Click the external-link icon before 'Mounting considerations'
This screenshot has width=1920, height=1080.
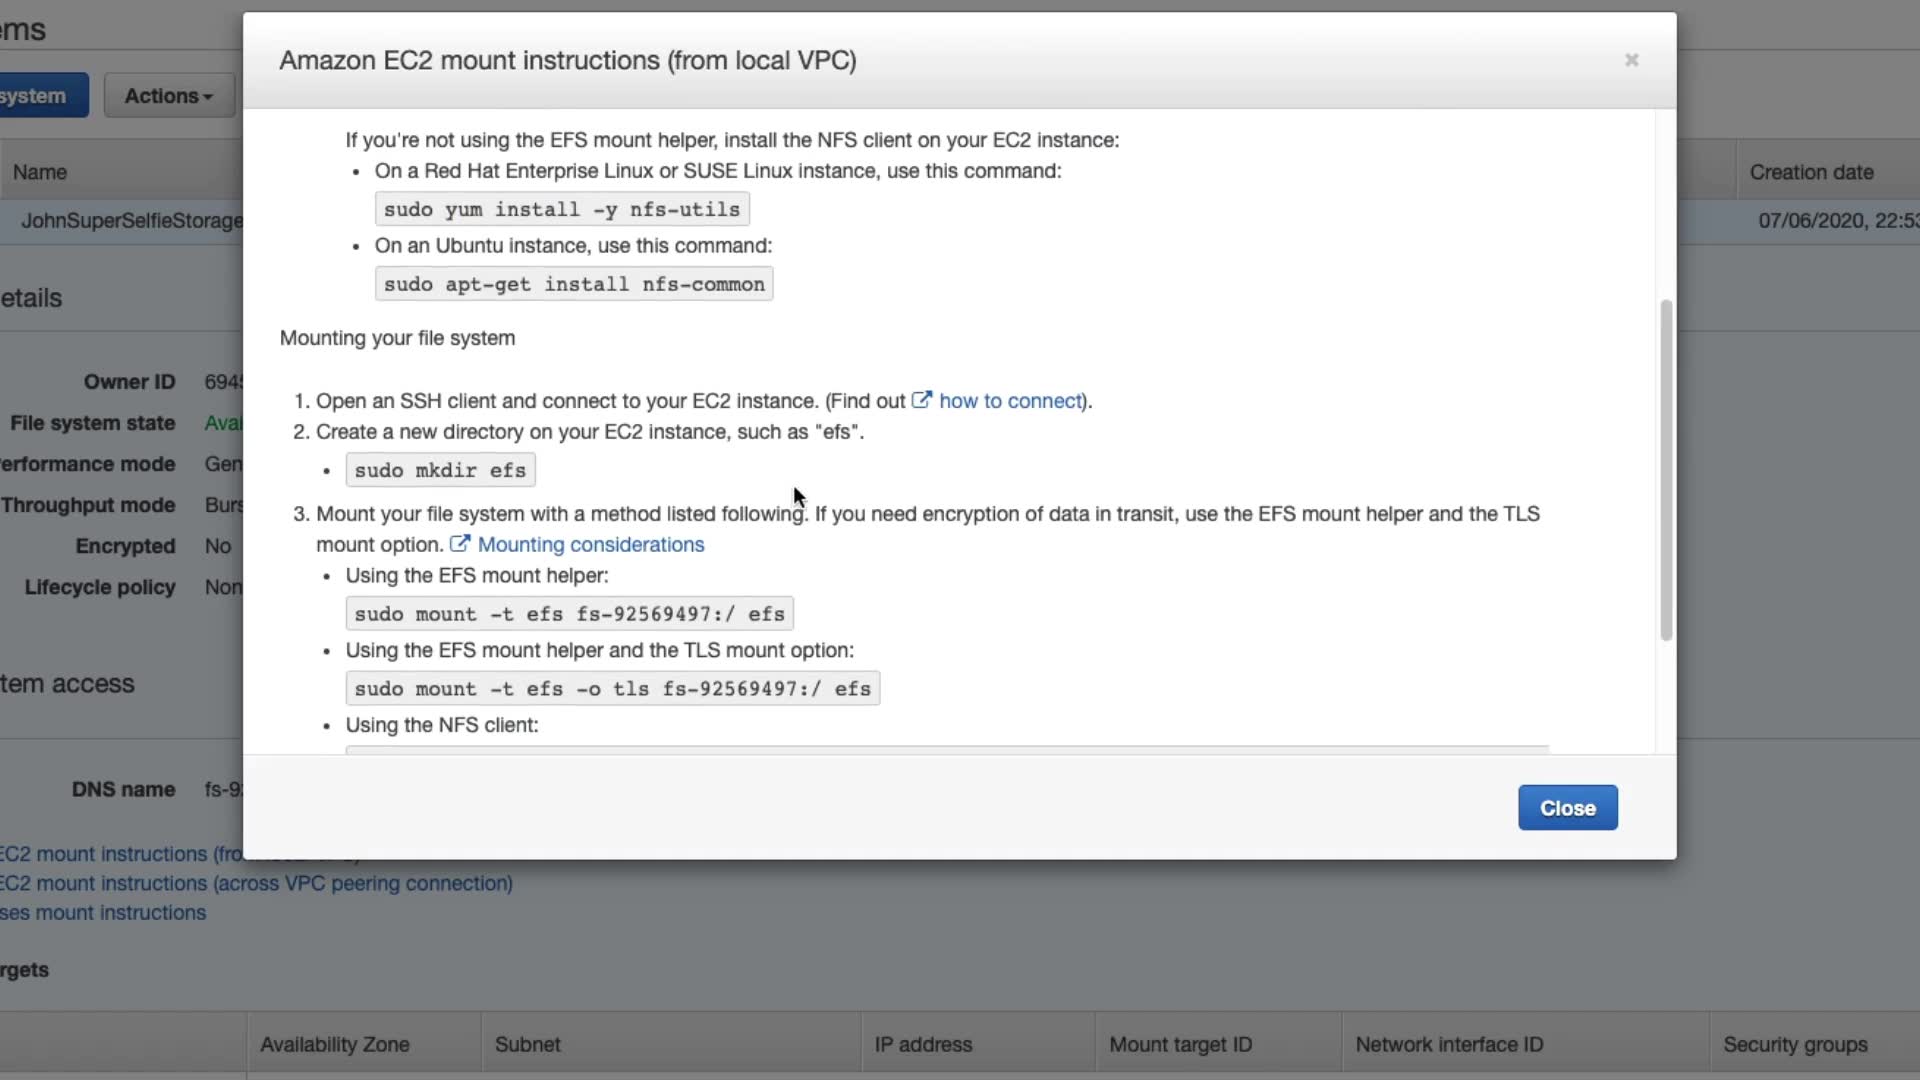point(459,544)
